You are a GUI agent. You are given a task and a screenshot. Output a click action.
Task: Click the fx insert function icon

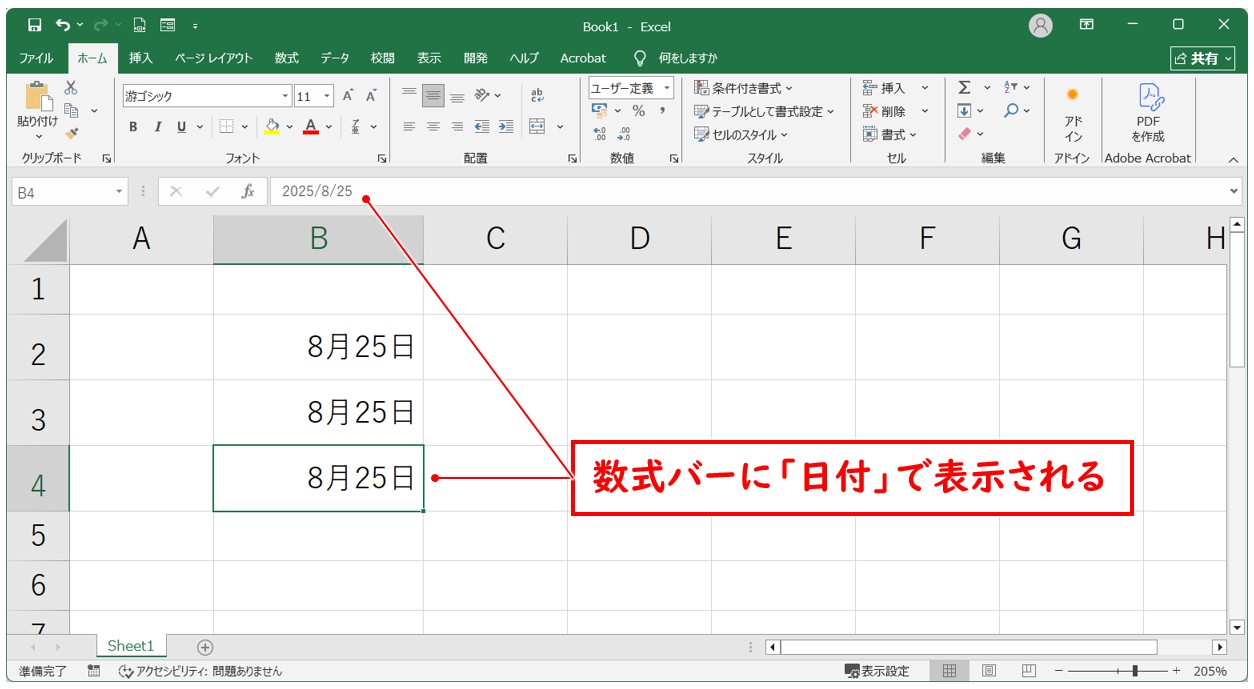pos(248,191)
